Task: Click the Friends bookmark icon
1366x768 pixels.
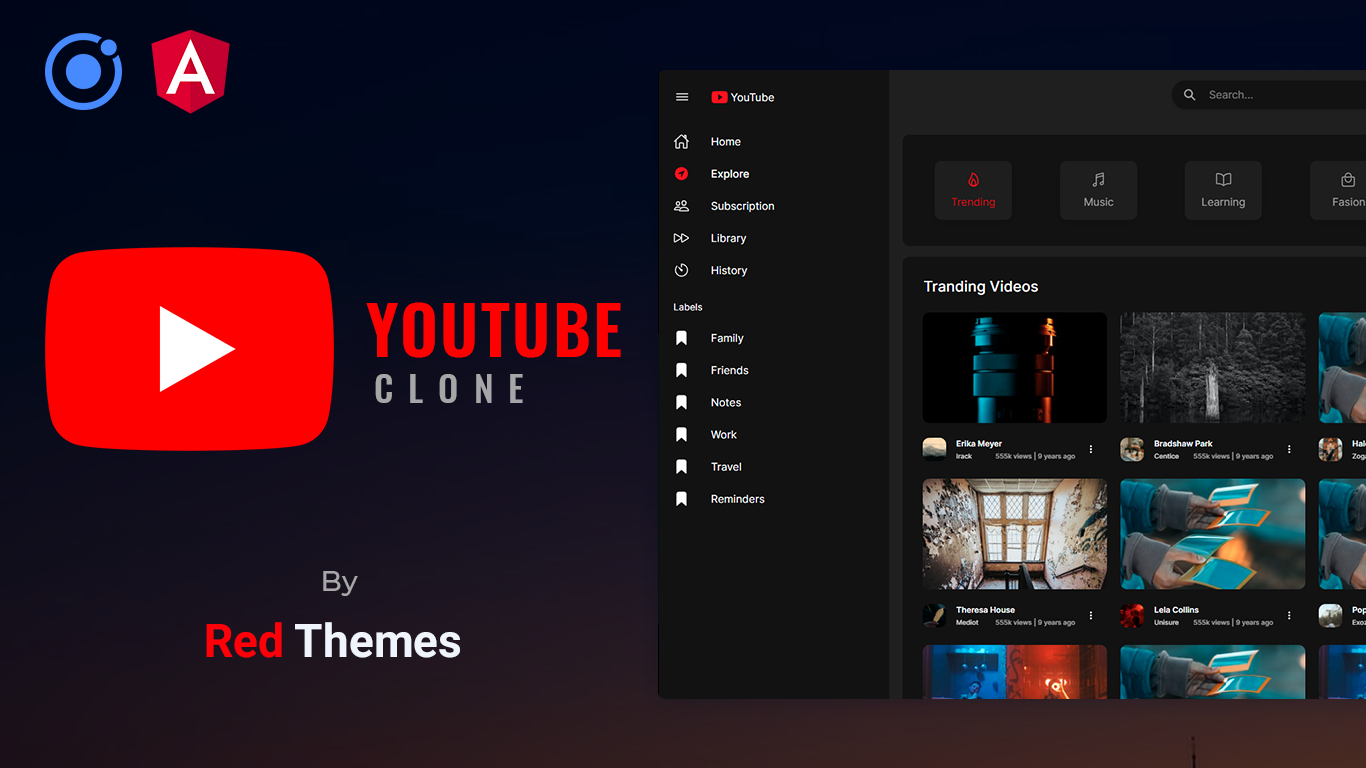Action: [681, 370]
